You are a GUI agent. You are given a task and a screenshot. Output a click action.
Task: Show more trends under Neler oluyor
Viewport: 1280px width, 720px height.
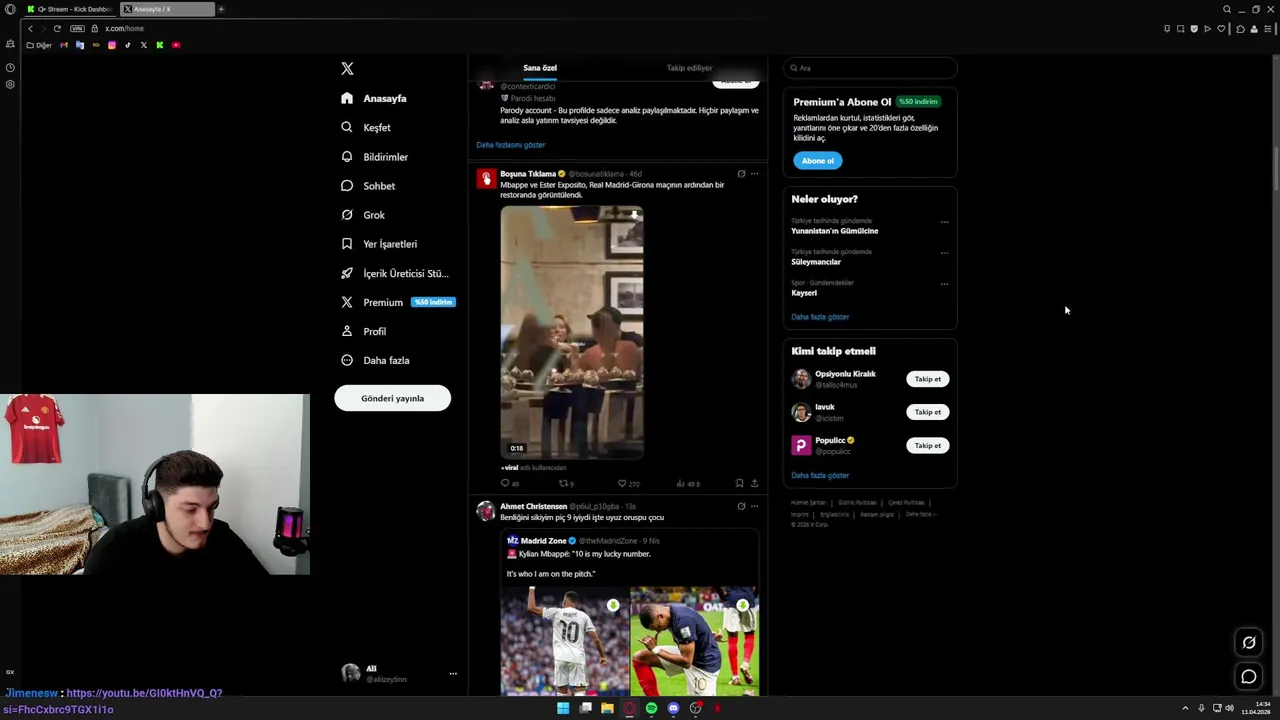click(x=820, y=317)
